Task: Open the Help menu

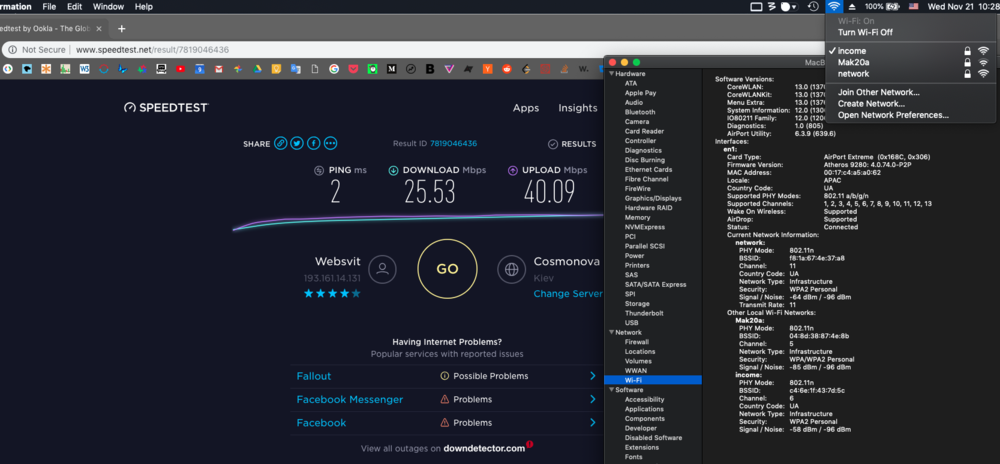Action: 144,6
